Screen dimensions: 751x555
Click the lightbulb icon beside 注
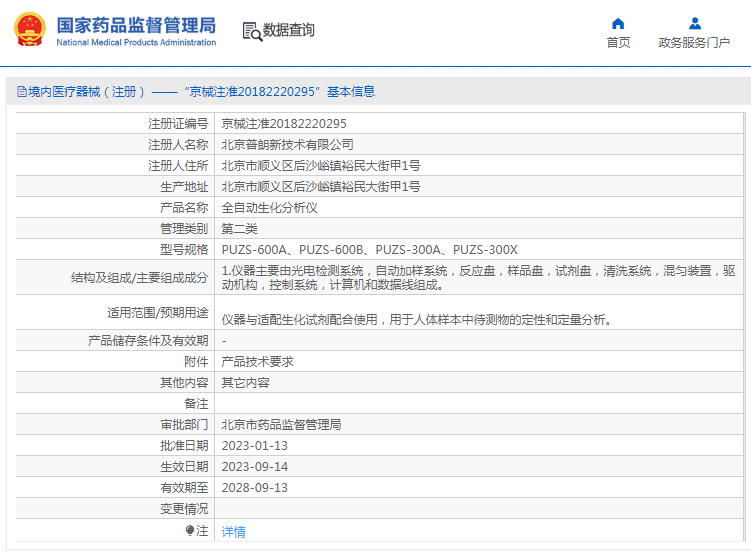pos(190,531)
